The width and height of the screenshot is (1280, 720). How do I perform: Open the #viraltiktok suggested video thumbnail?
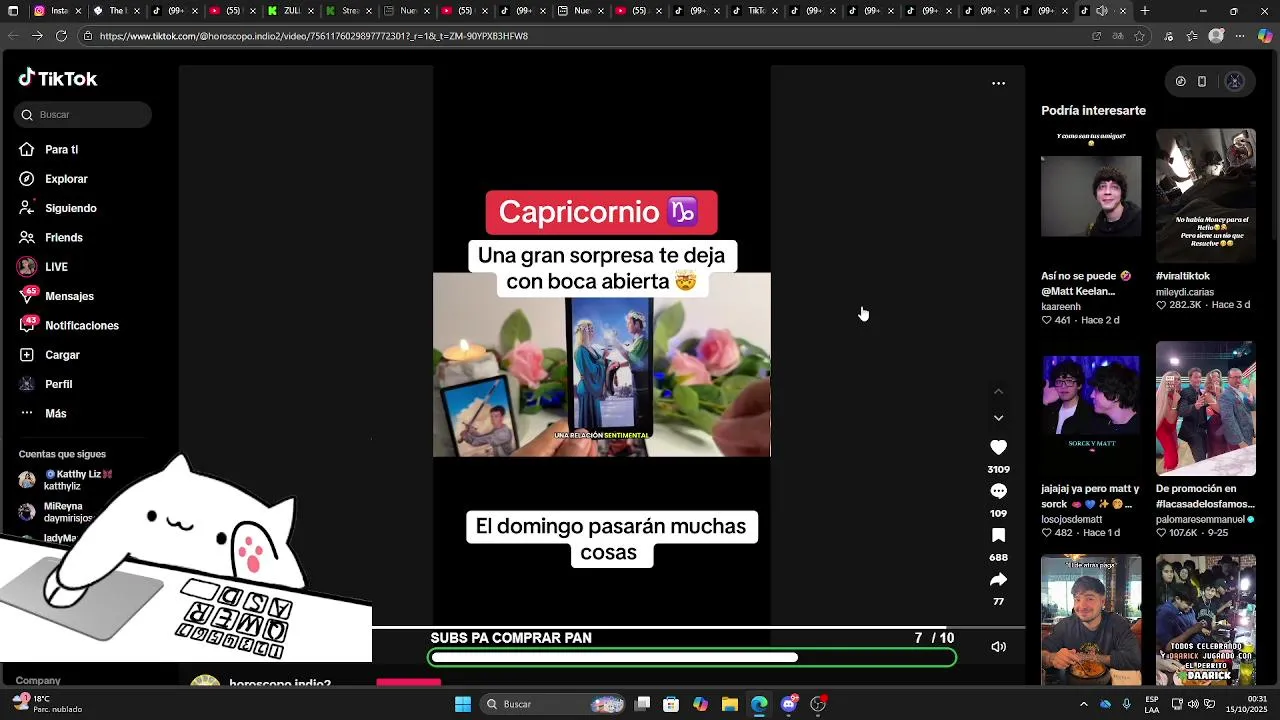tap(1206, 196)
